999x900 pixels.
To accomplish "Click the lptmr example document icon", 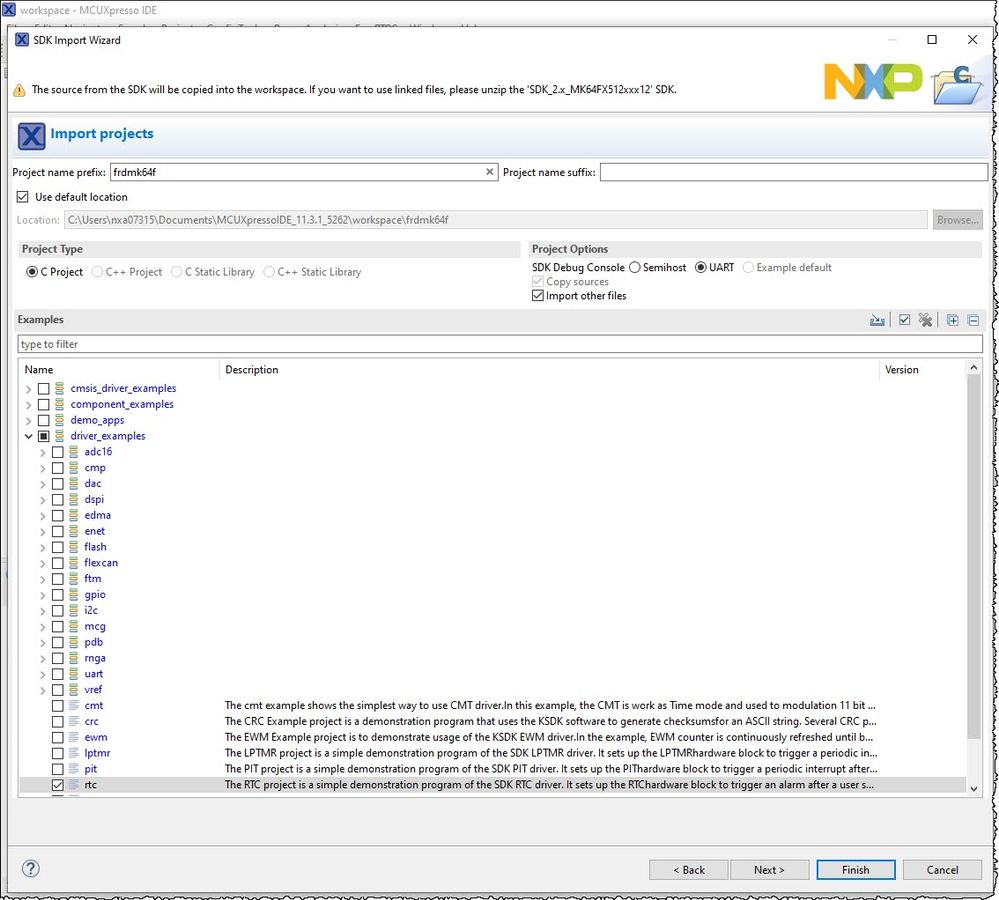I will pyautogui.click(x=73, y=753).
